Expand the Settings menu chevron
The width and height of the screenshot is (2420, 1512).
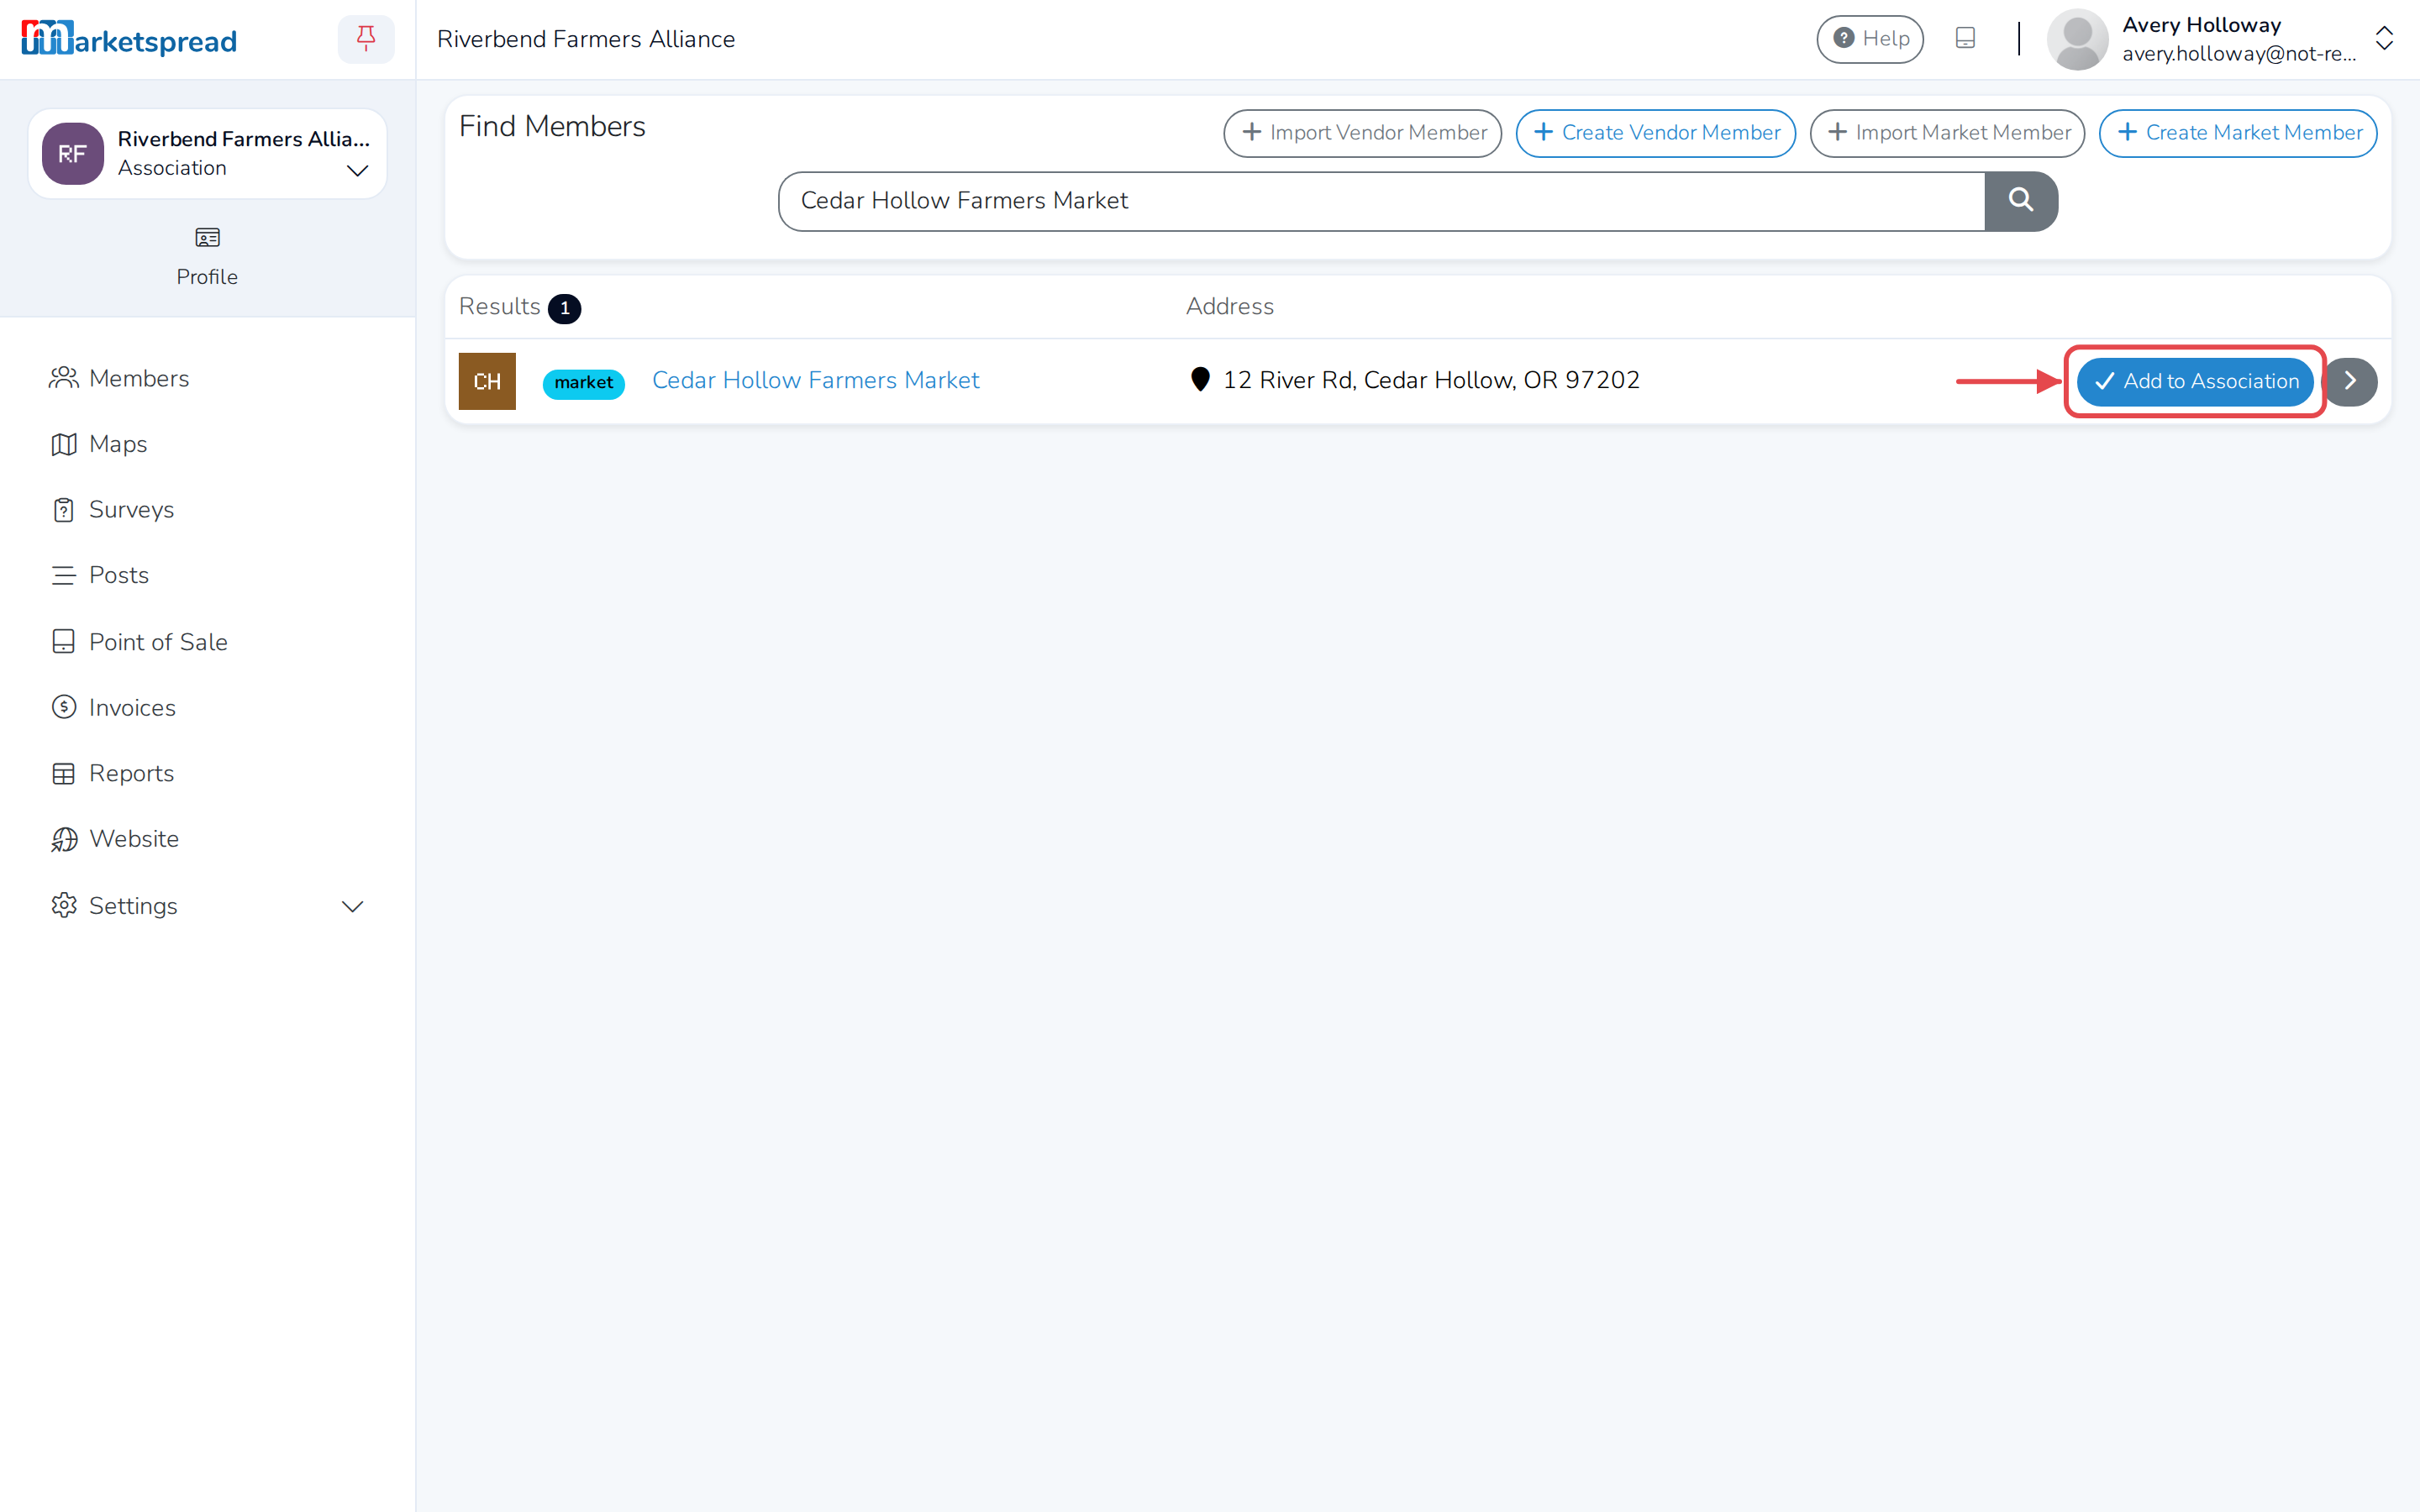352,906
